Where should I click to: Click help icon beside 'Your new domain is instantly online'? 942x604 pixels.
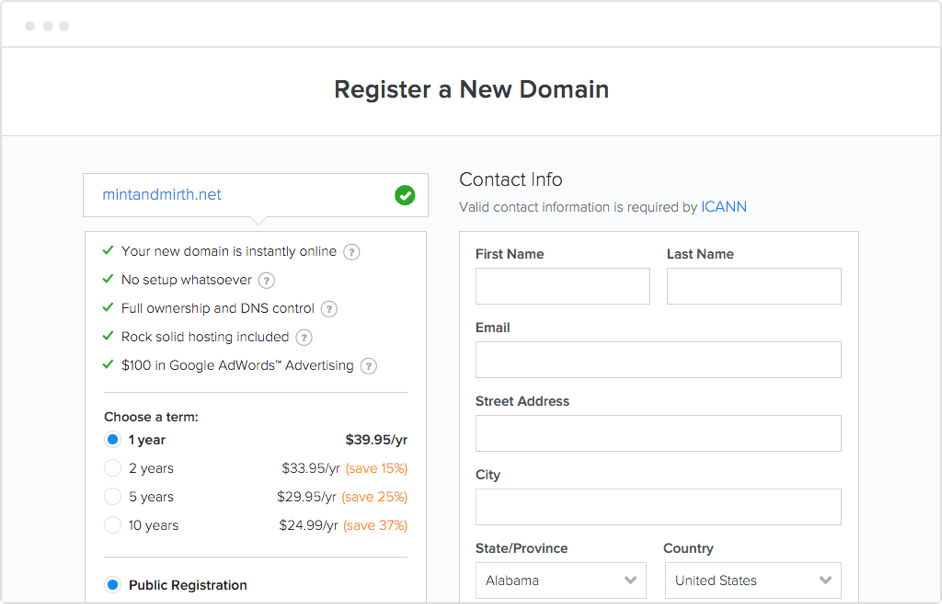[352, 252]
